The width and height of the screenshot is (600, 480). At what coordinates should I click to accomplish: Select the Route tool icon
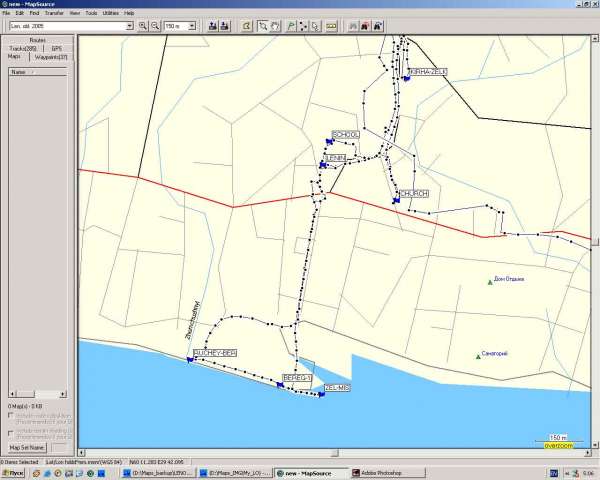[x=302, y=25]
